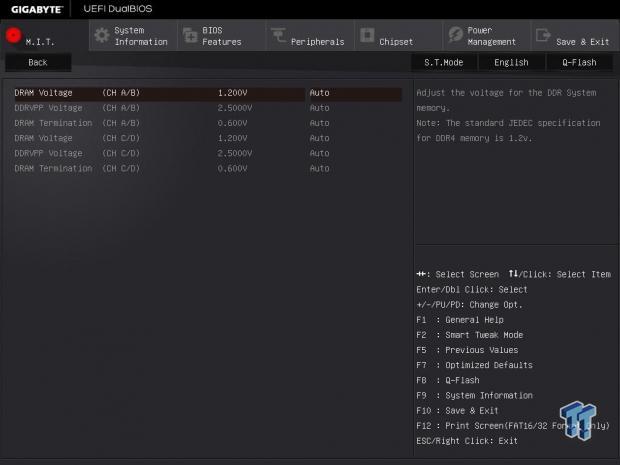Enable S.T.Mode
The image size is (620, 465).
(443, 62)
